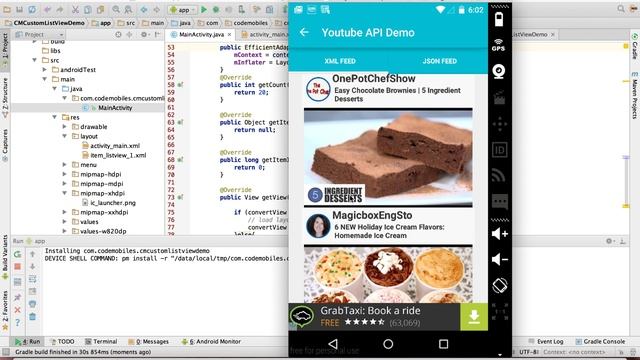Switch to the XML FEED tab
This screenshot has width=640, height=360.
point(340,61)
